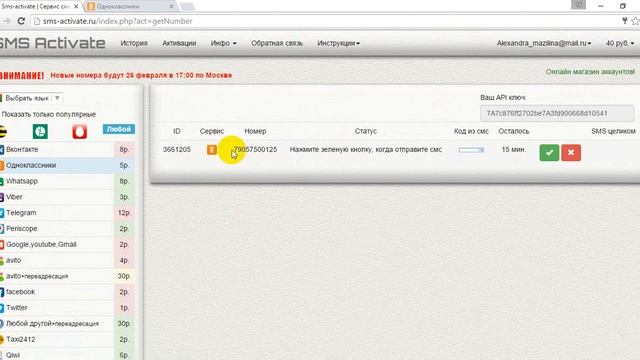The width and height of the screenshot is (640, 360).
Task: Click the Номер column header
Action: pyautogui.click(x=255, y=131)
